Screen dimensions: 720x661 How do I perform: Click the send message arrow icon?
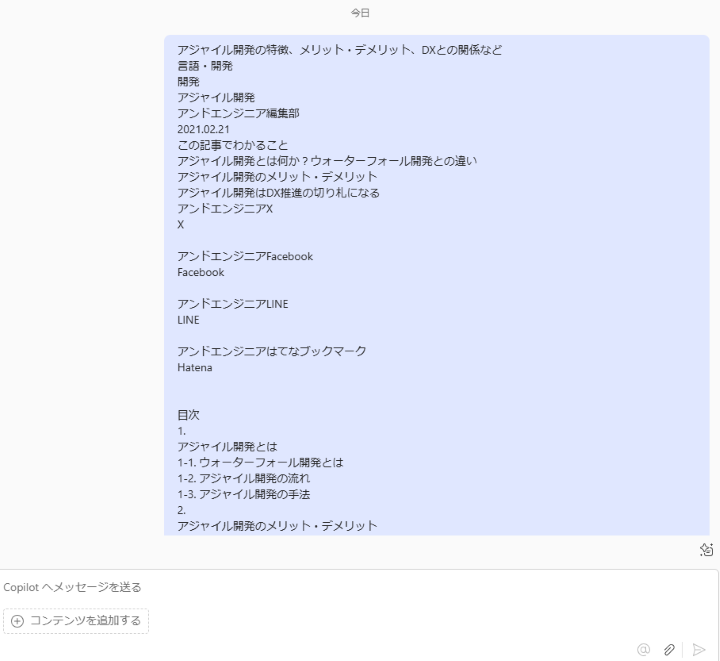coord(698,650)
